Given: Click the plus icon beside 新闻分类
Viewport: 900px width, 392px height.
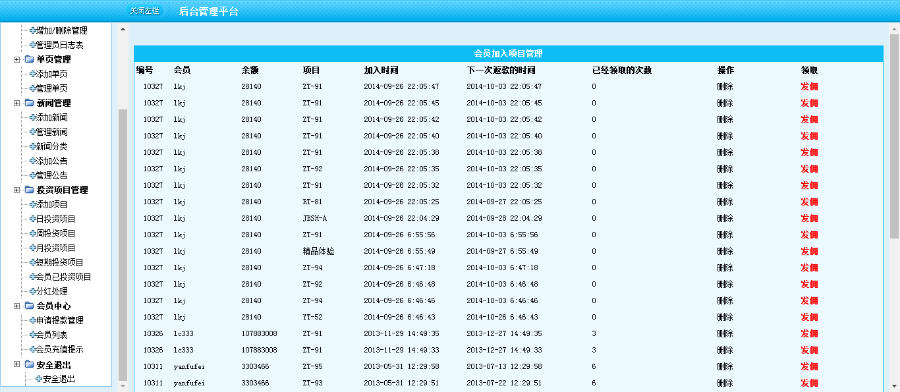Looking at the screenshot, I should 33,146.
